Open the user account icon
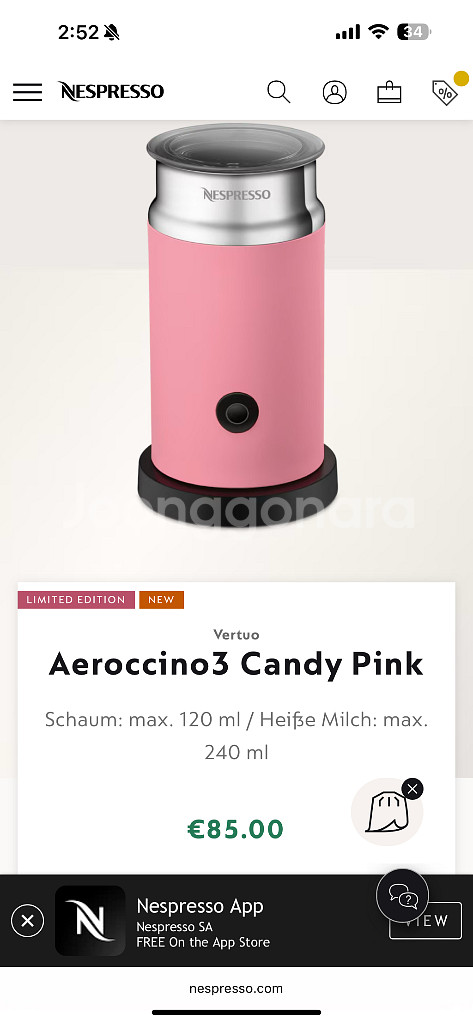 (334, 92)
